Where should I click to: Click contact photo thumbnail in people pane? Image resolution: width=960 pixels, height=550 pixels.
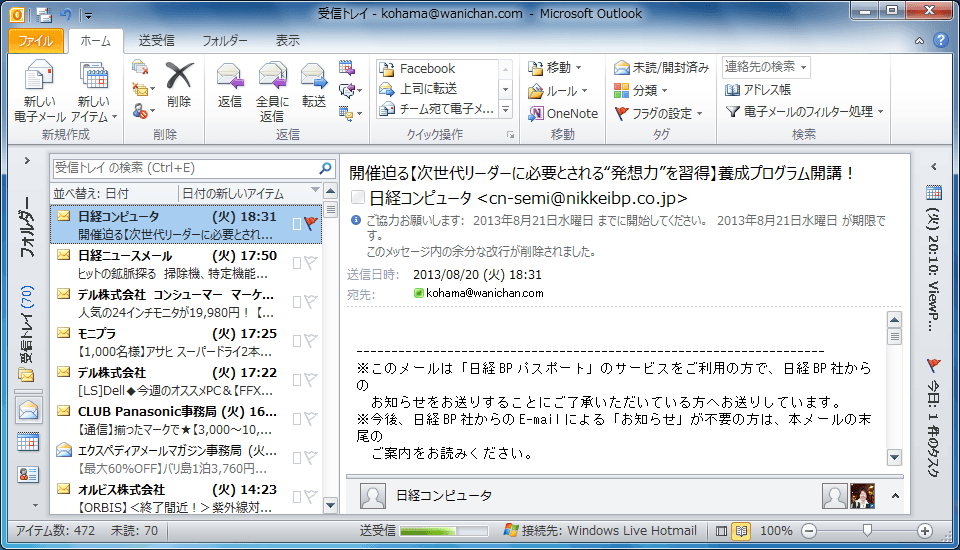[x=863, y=496]
